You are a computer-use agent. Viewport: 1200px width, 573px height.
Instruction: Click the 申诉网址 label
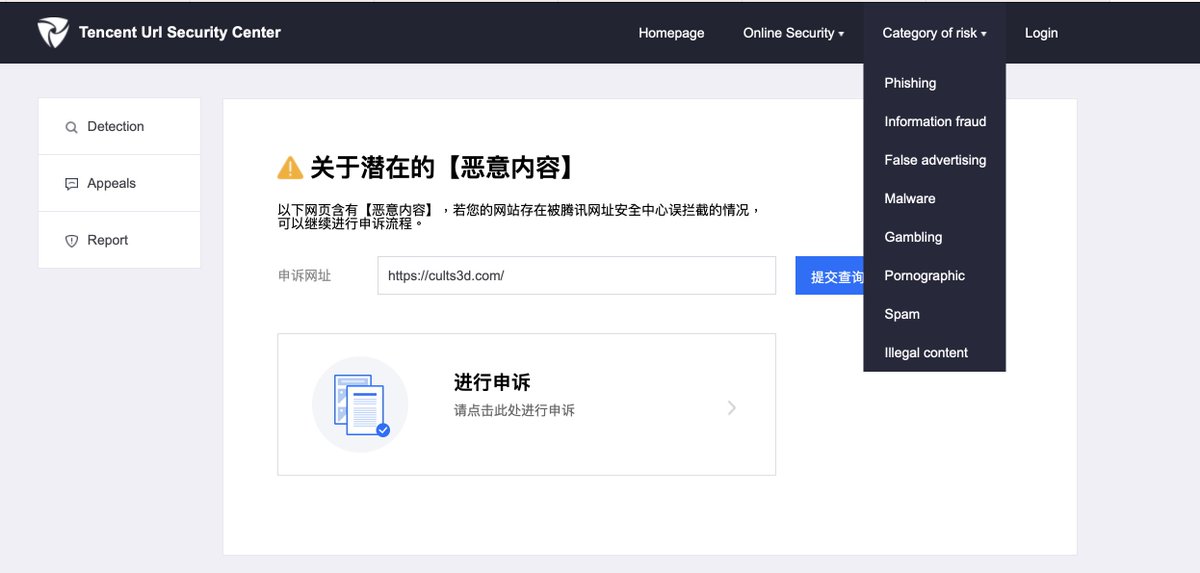click(x=304, y=276)
